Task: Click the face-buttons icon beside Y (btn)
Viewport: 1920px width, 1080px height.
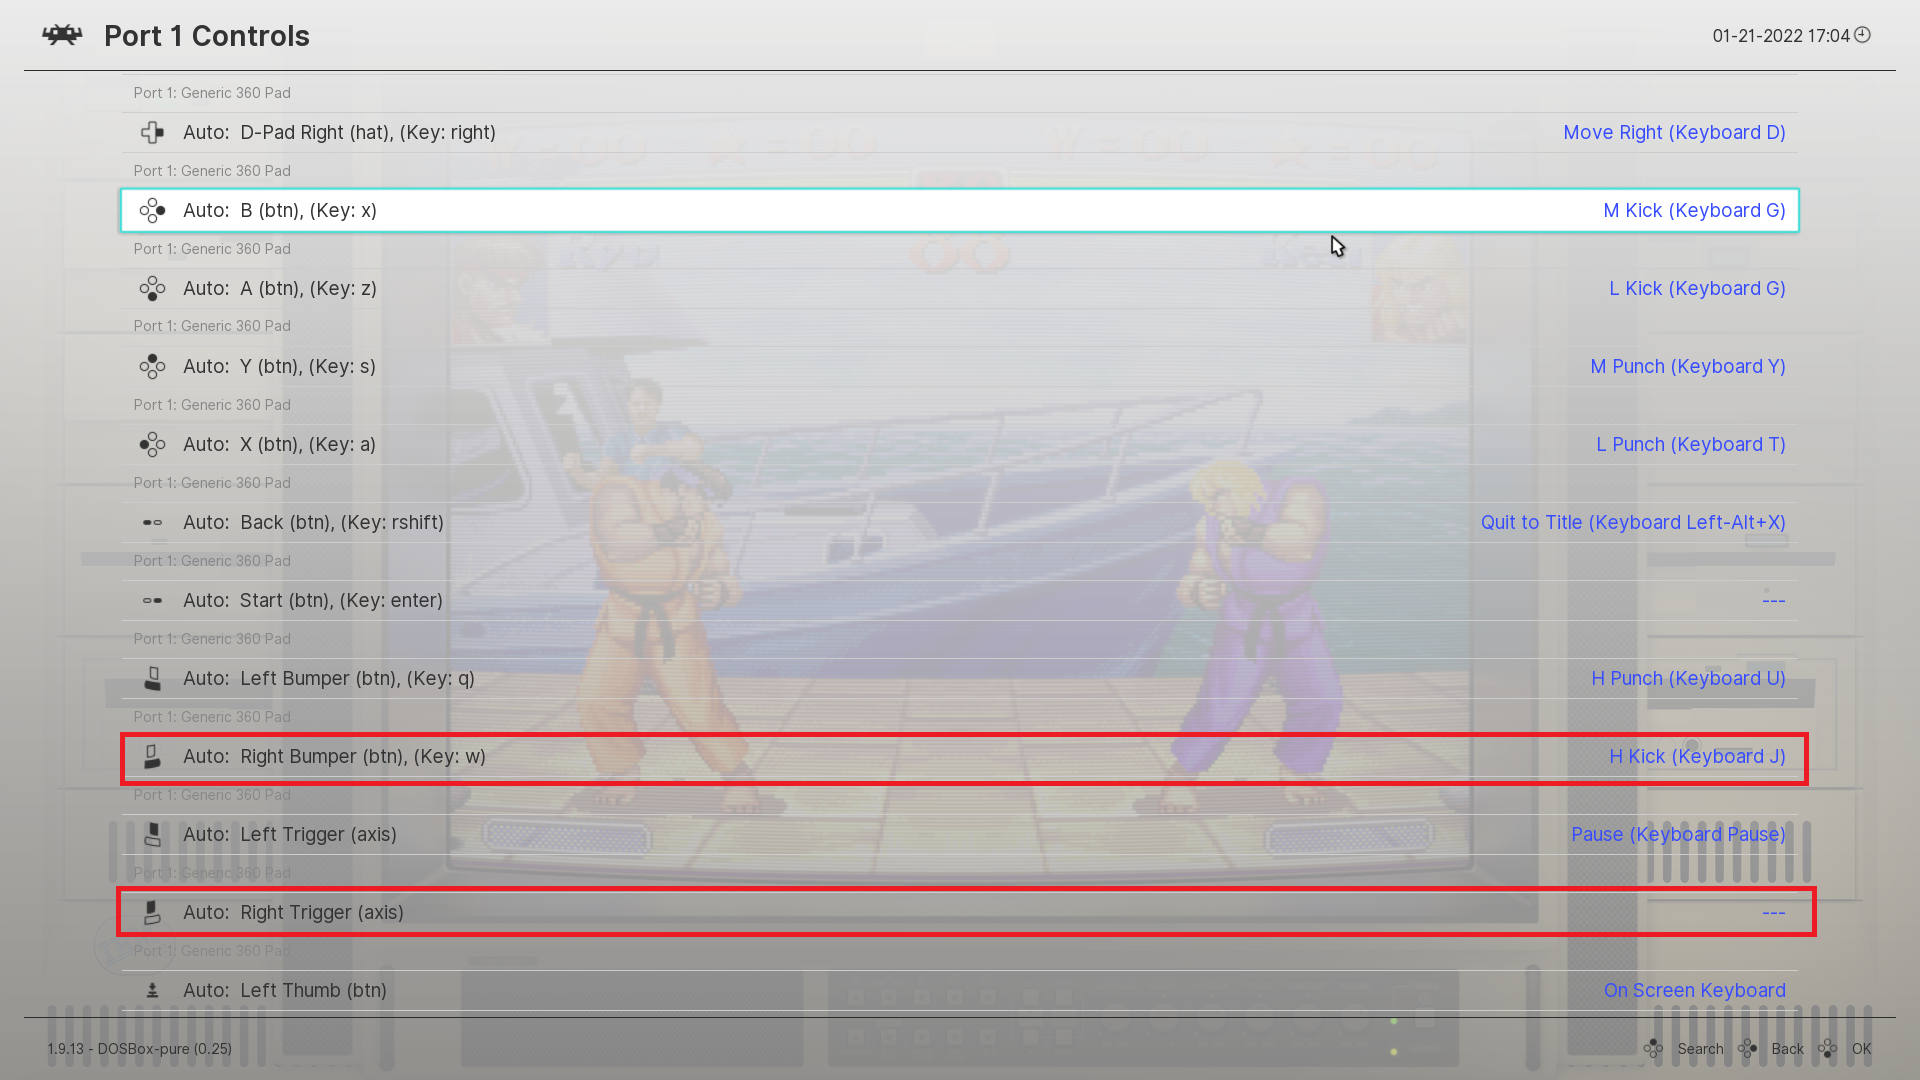Action: [x=152, y=366]
